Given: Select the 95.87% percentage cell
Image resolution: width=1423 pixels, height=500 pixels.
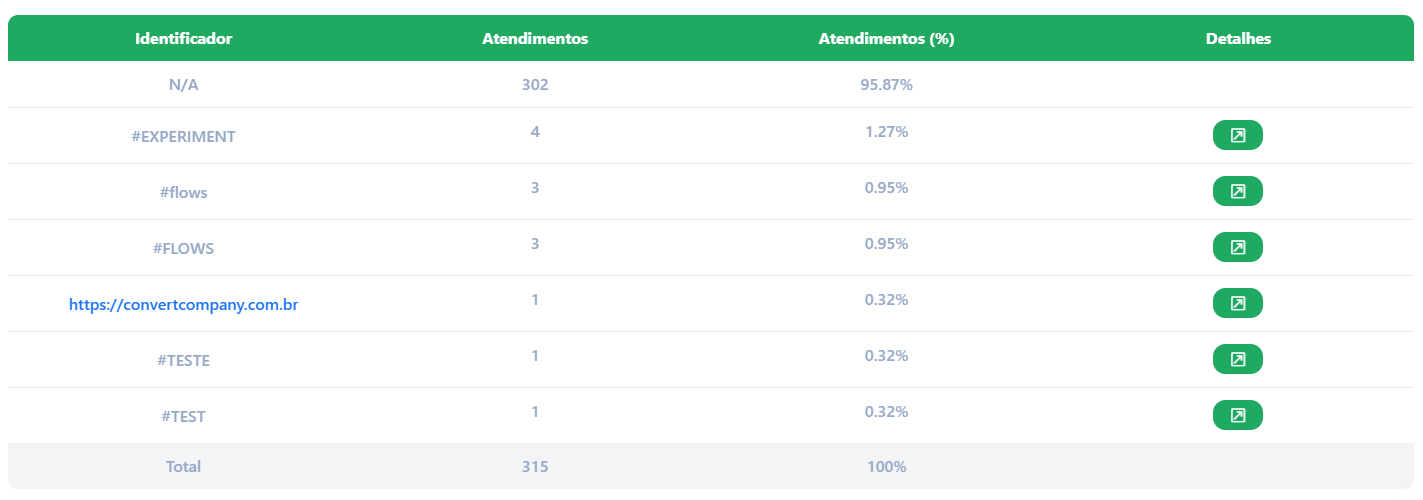Looking at the screenshot, I should point(887,85).
